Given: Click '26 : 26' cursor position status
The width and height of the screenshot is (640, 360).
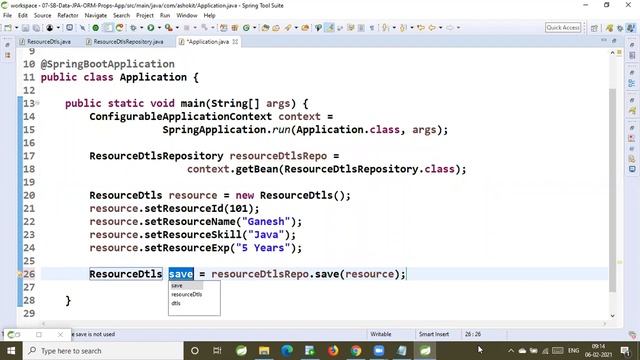Looking at the screenshot, I should coord(473,334).
